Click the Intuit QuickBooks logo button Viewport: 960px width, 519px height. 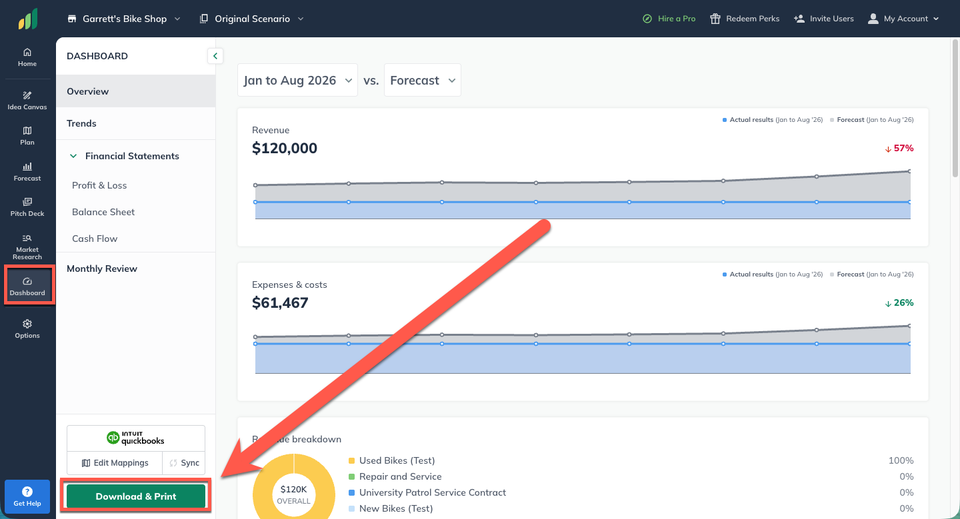coord(135,438)
